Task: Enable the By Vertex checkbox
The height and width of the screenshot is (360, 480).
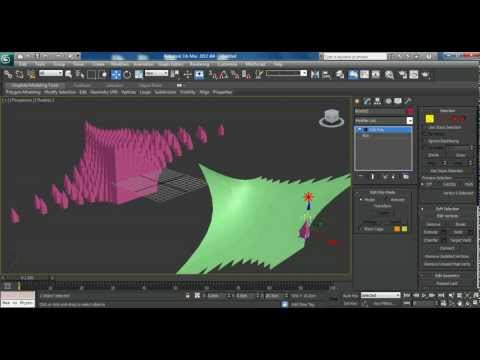Action: (425, 134)
